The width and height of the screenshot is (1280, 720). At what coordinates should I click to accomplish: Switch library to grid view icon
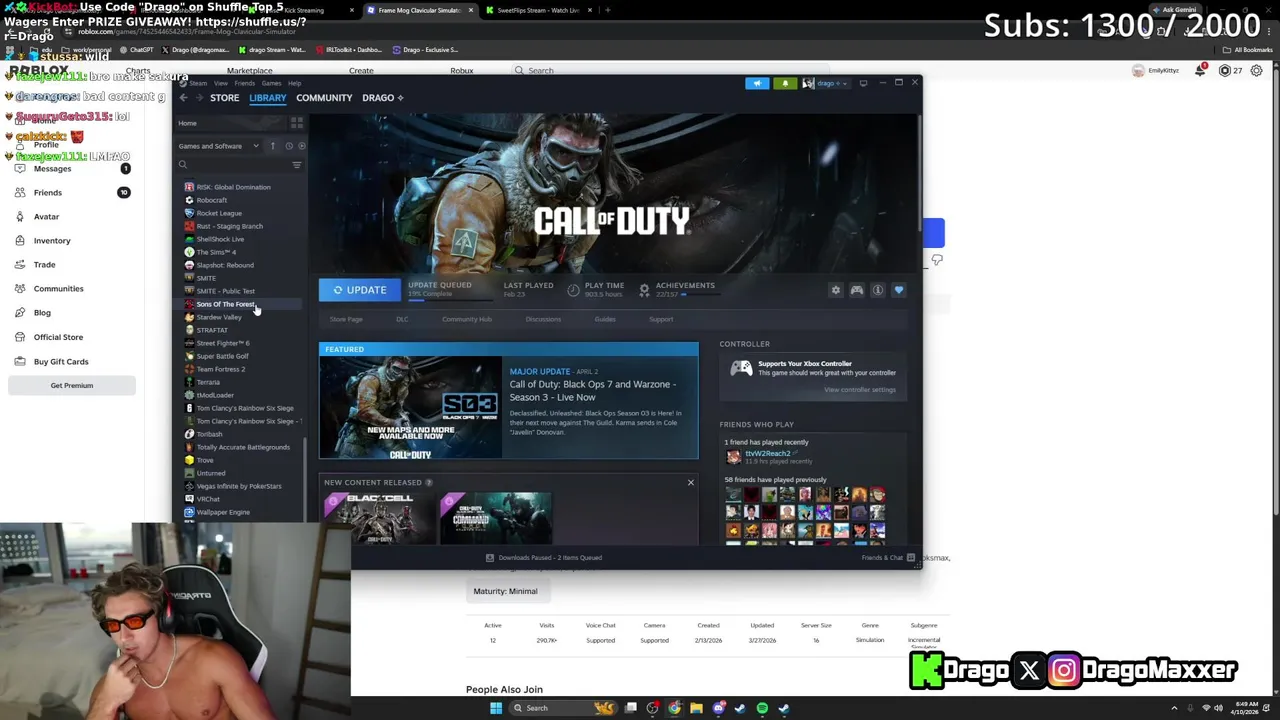(x=296, y=123)
